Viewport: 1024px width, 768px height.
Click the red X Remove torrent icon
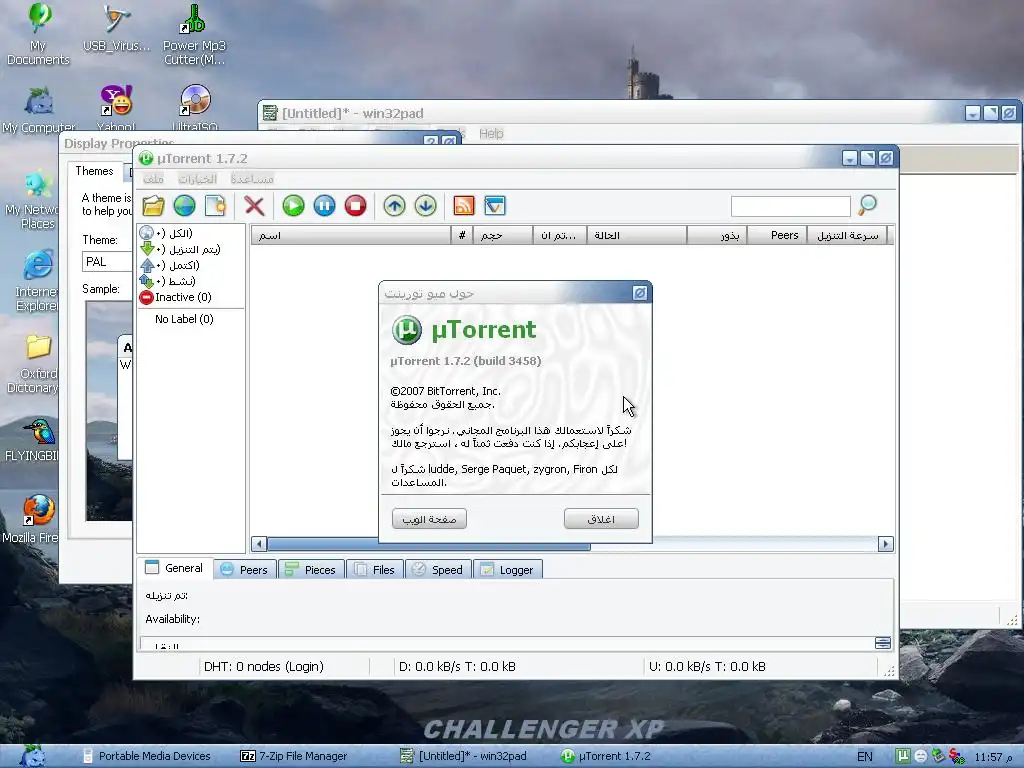click(254, 206)
